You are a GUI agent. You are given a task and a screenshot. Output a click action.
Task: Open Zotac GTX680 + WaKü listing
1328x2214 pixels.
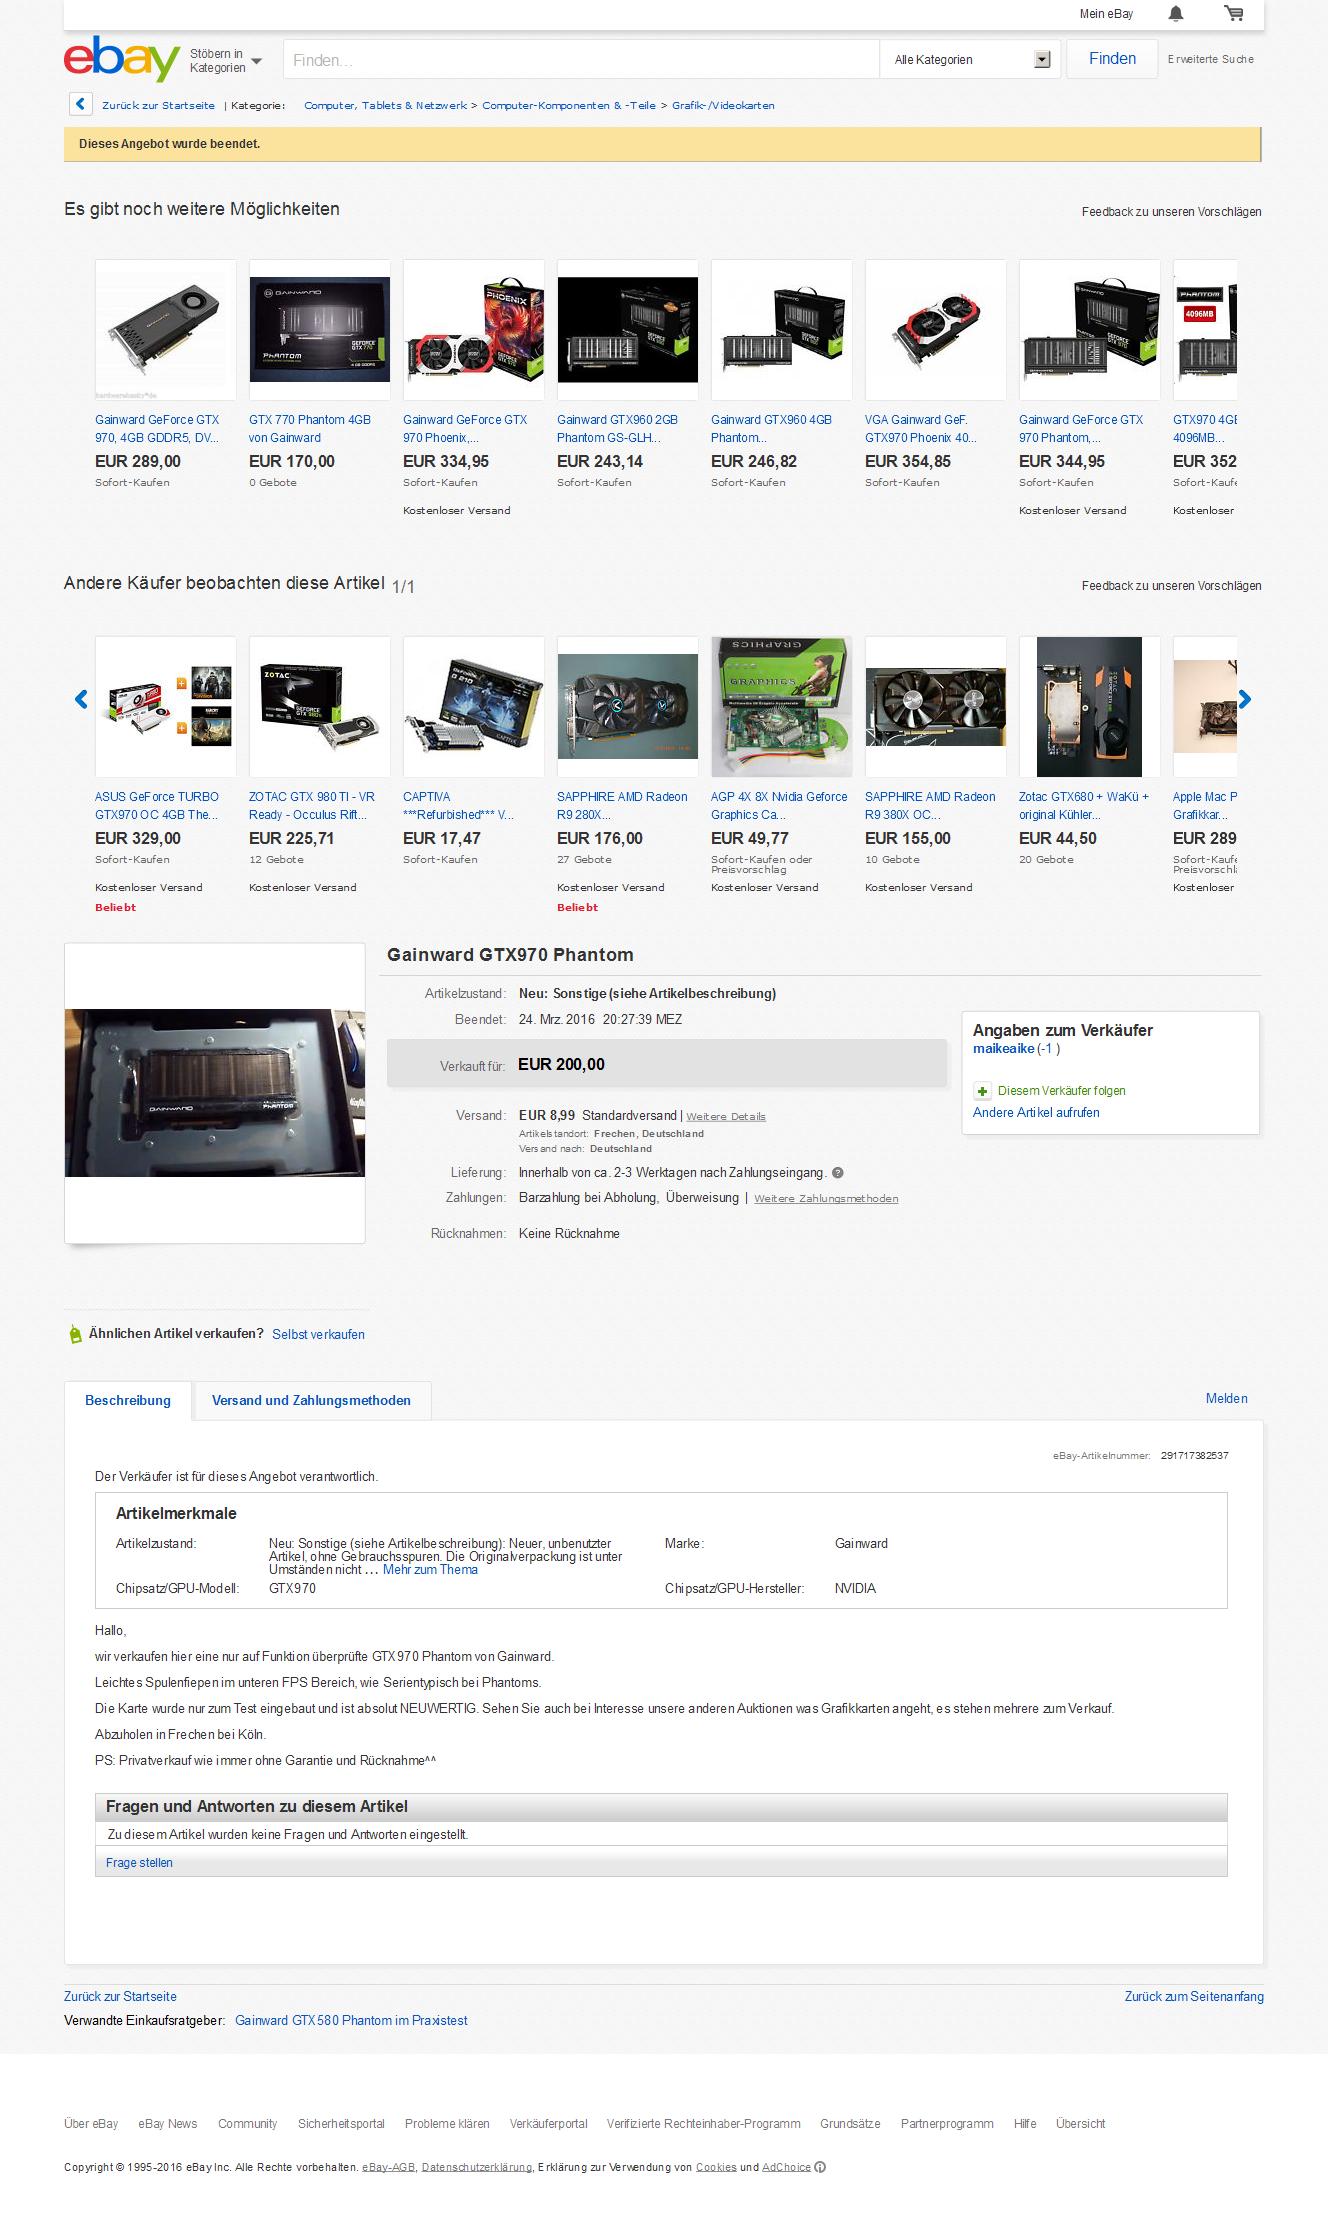[x=1084, y=806]
